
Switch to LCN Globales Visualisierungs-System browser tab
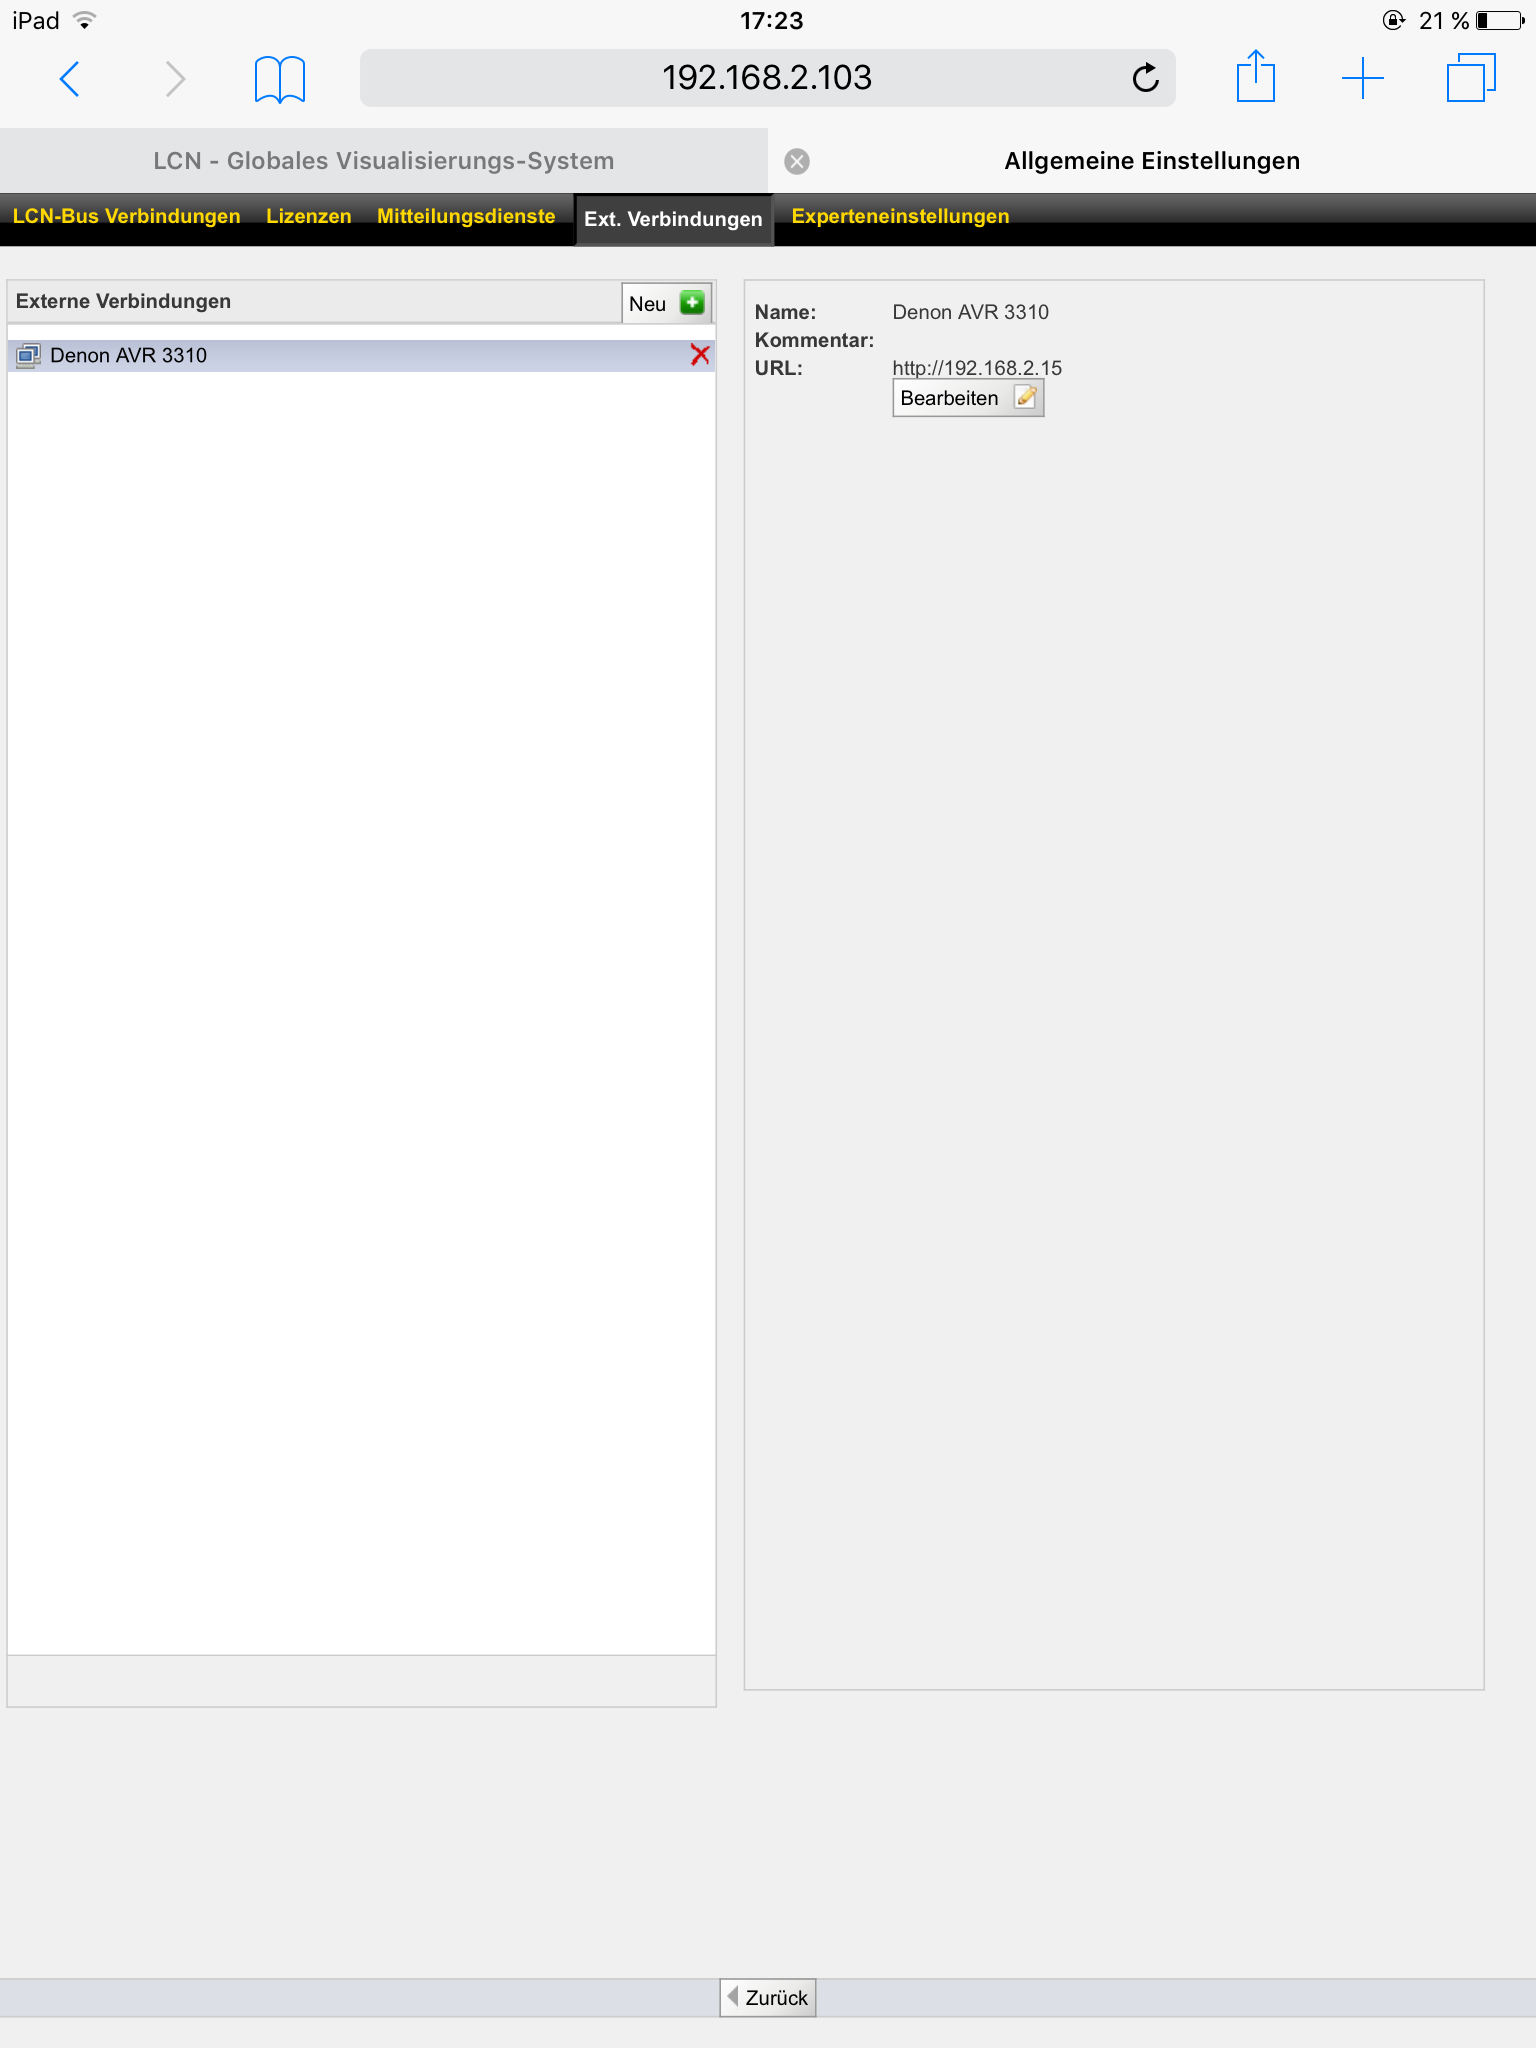(x=384, y=161)
